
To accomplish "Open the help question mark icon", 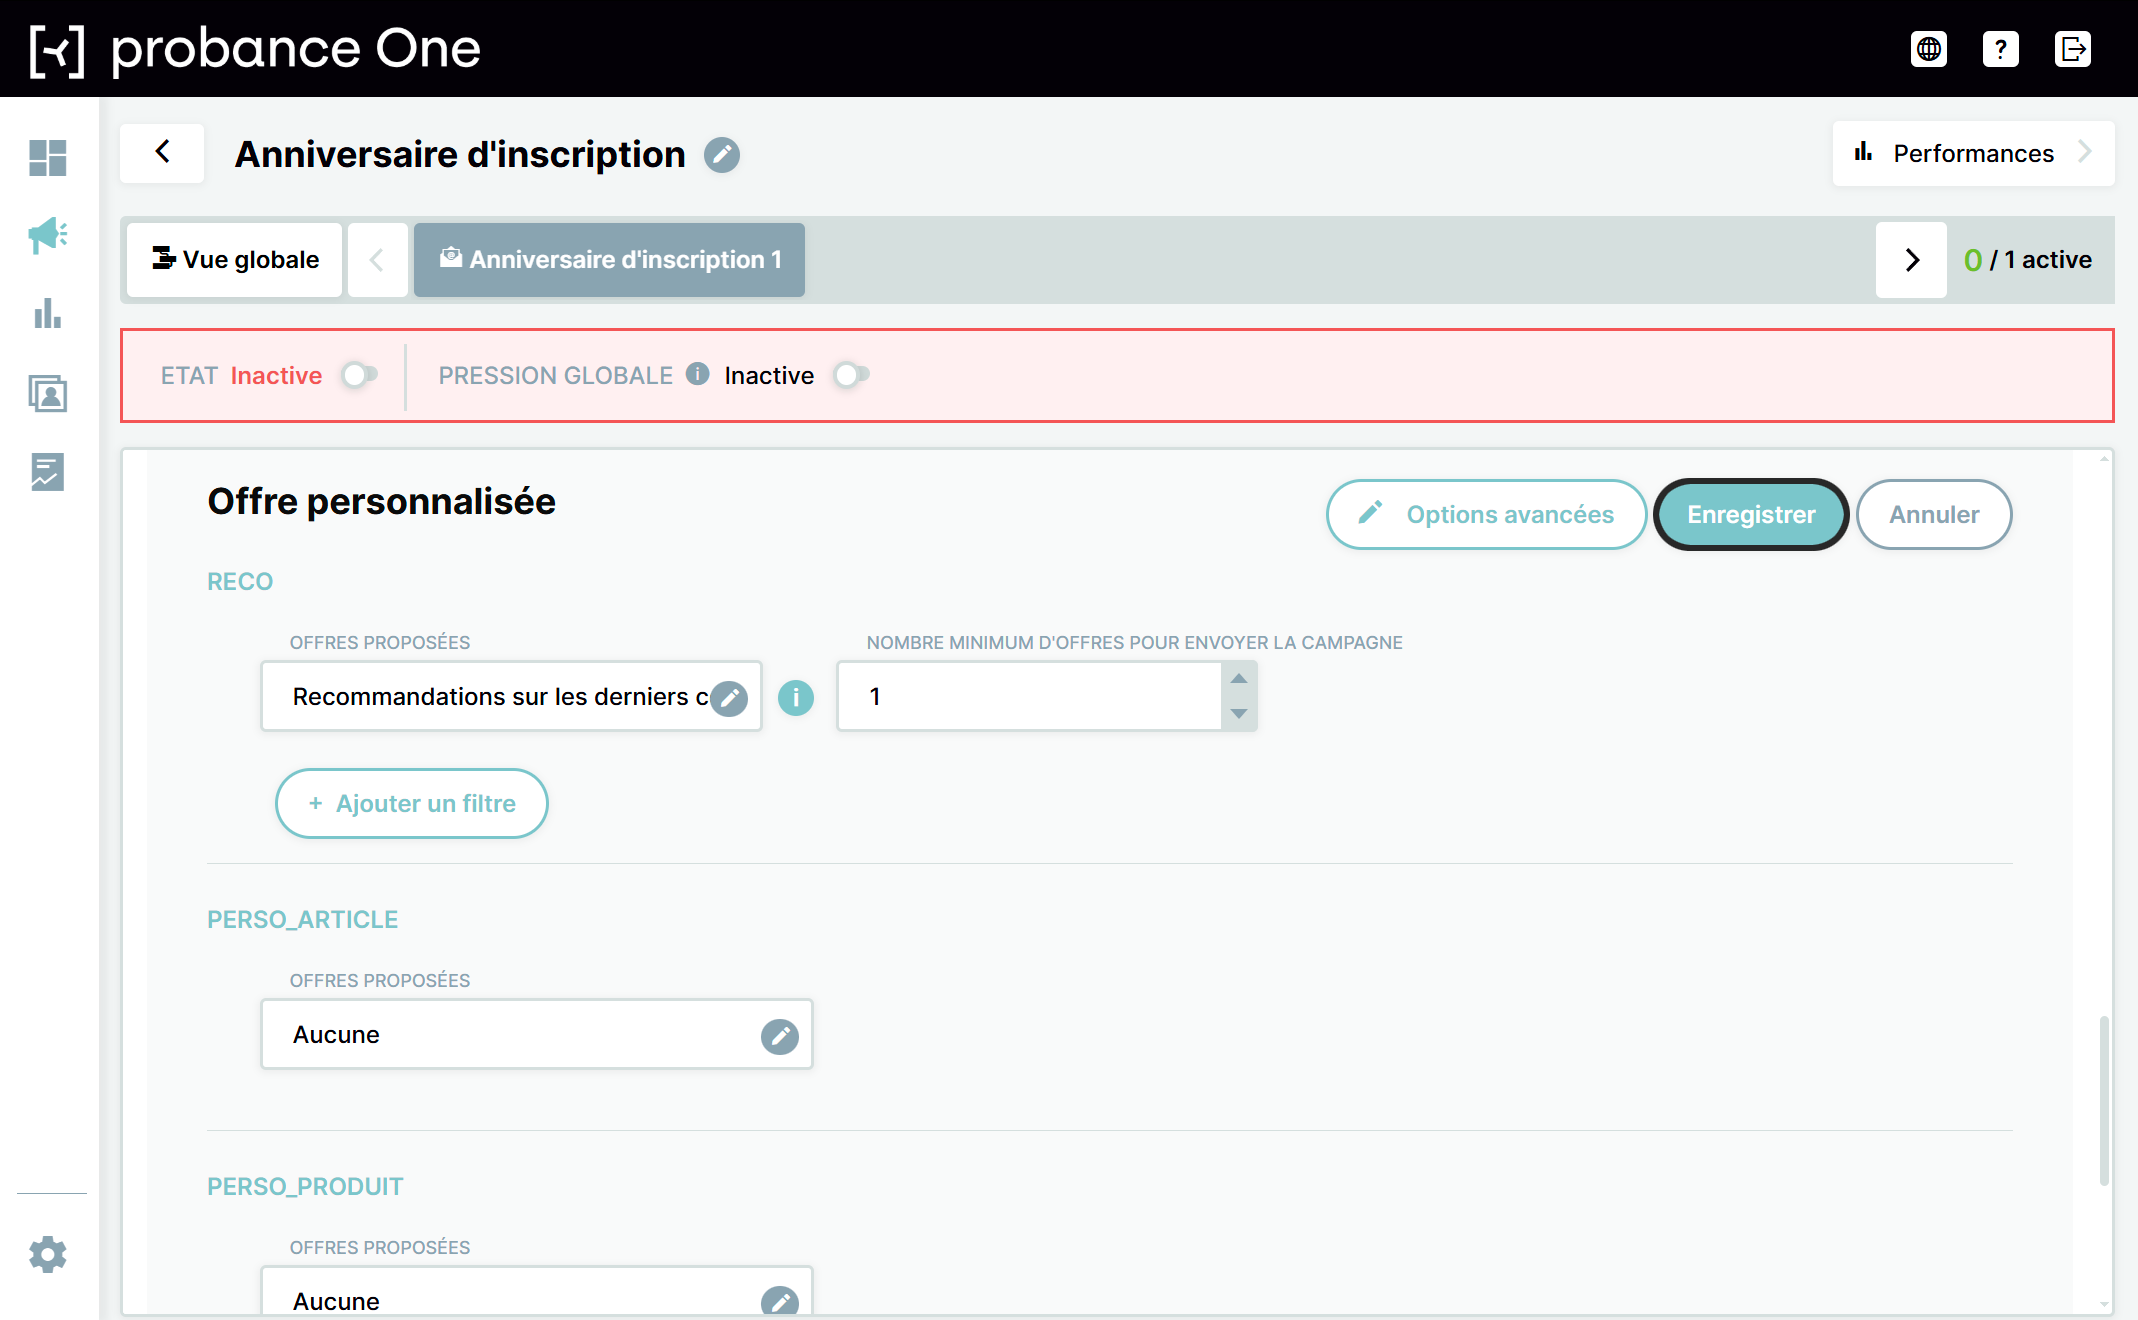I will pos(2001,49).
